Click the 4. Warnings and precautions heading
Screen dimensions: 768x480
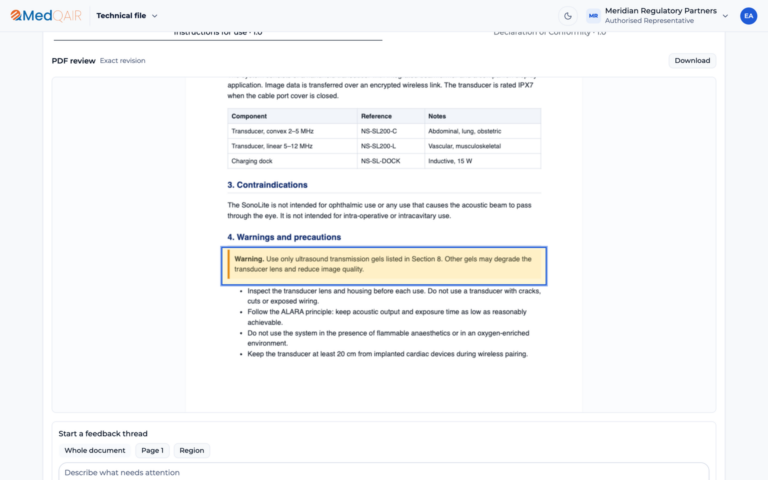284,237
